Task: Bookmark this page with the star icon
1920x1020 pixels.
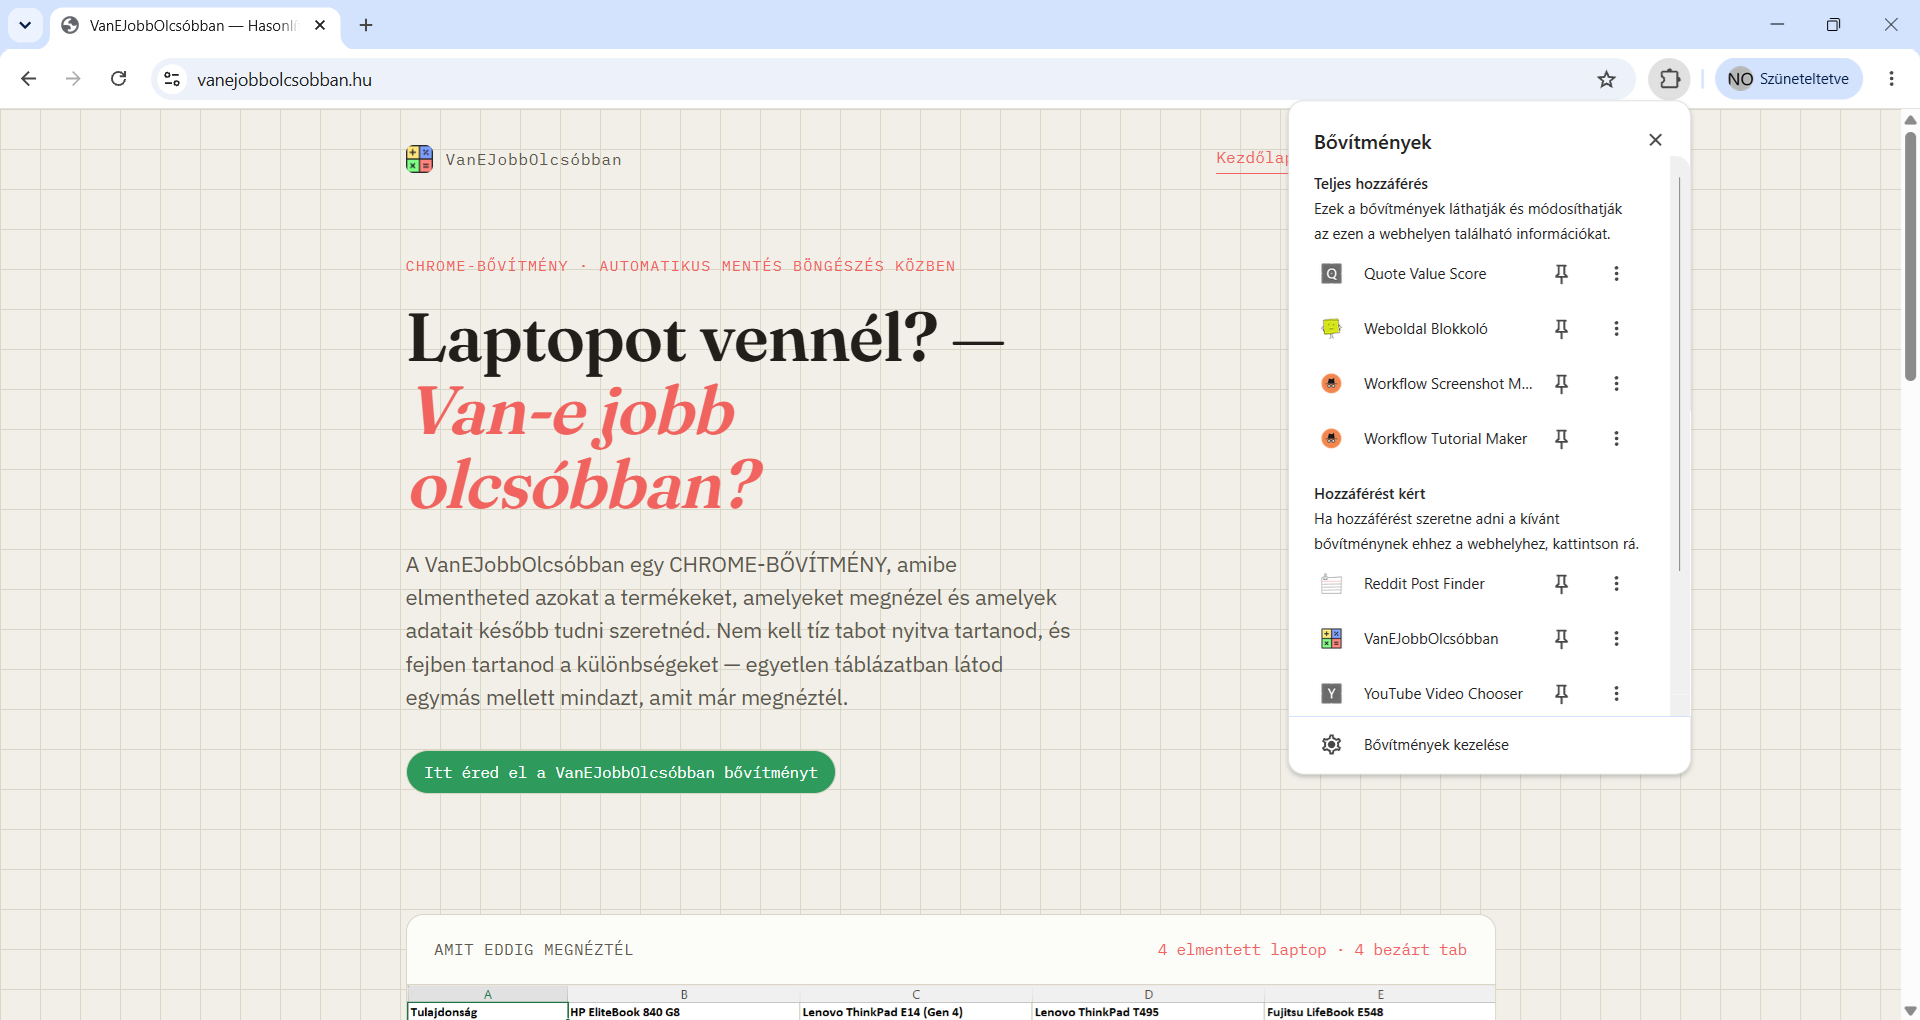Action: (1606, 79)
